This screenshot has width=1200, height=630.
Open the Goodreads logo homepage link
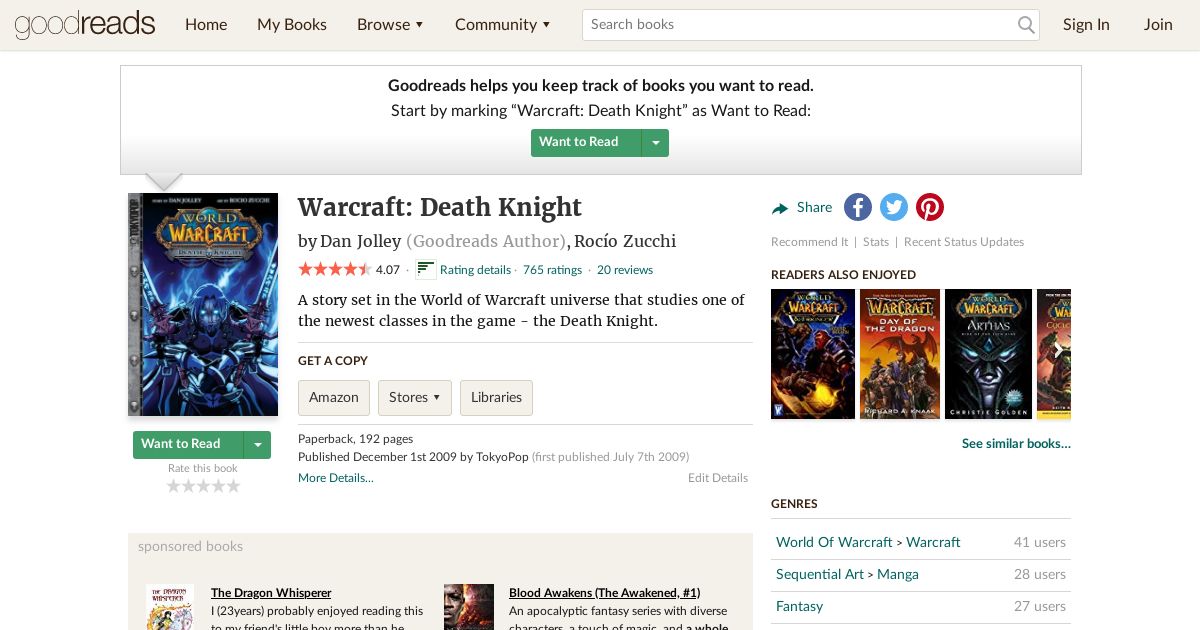(x=85, y=24)
